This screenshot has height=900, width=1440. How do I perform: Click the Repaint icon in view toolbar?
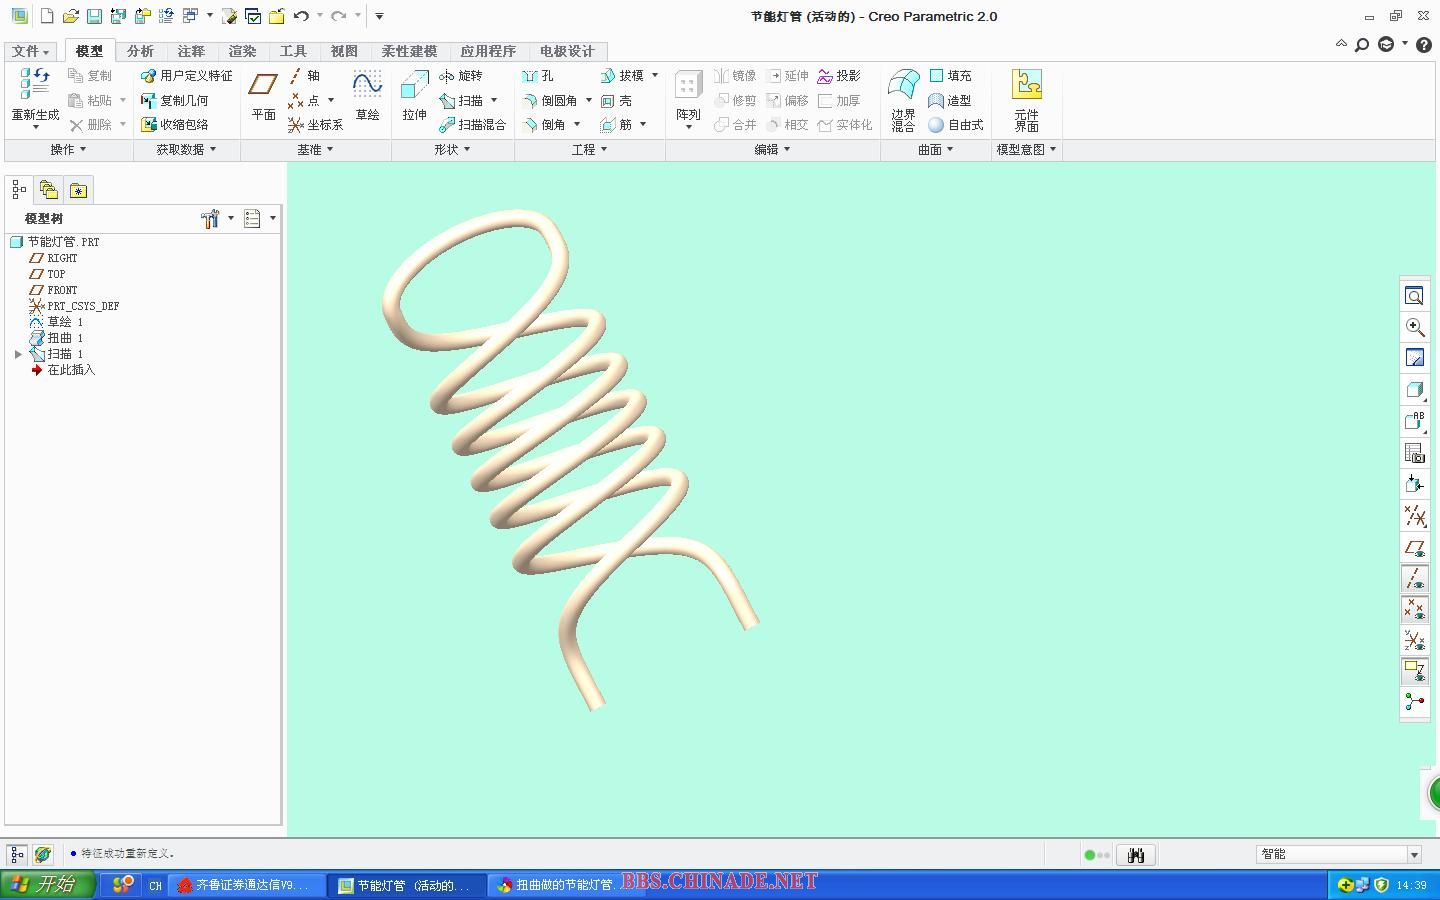(x=1414, y=358)
